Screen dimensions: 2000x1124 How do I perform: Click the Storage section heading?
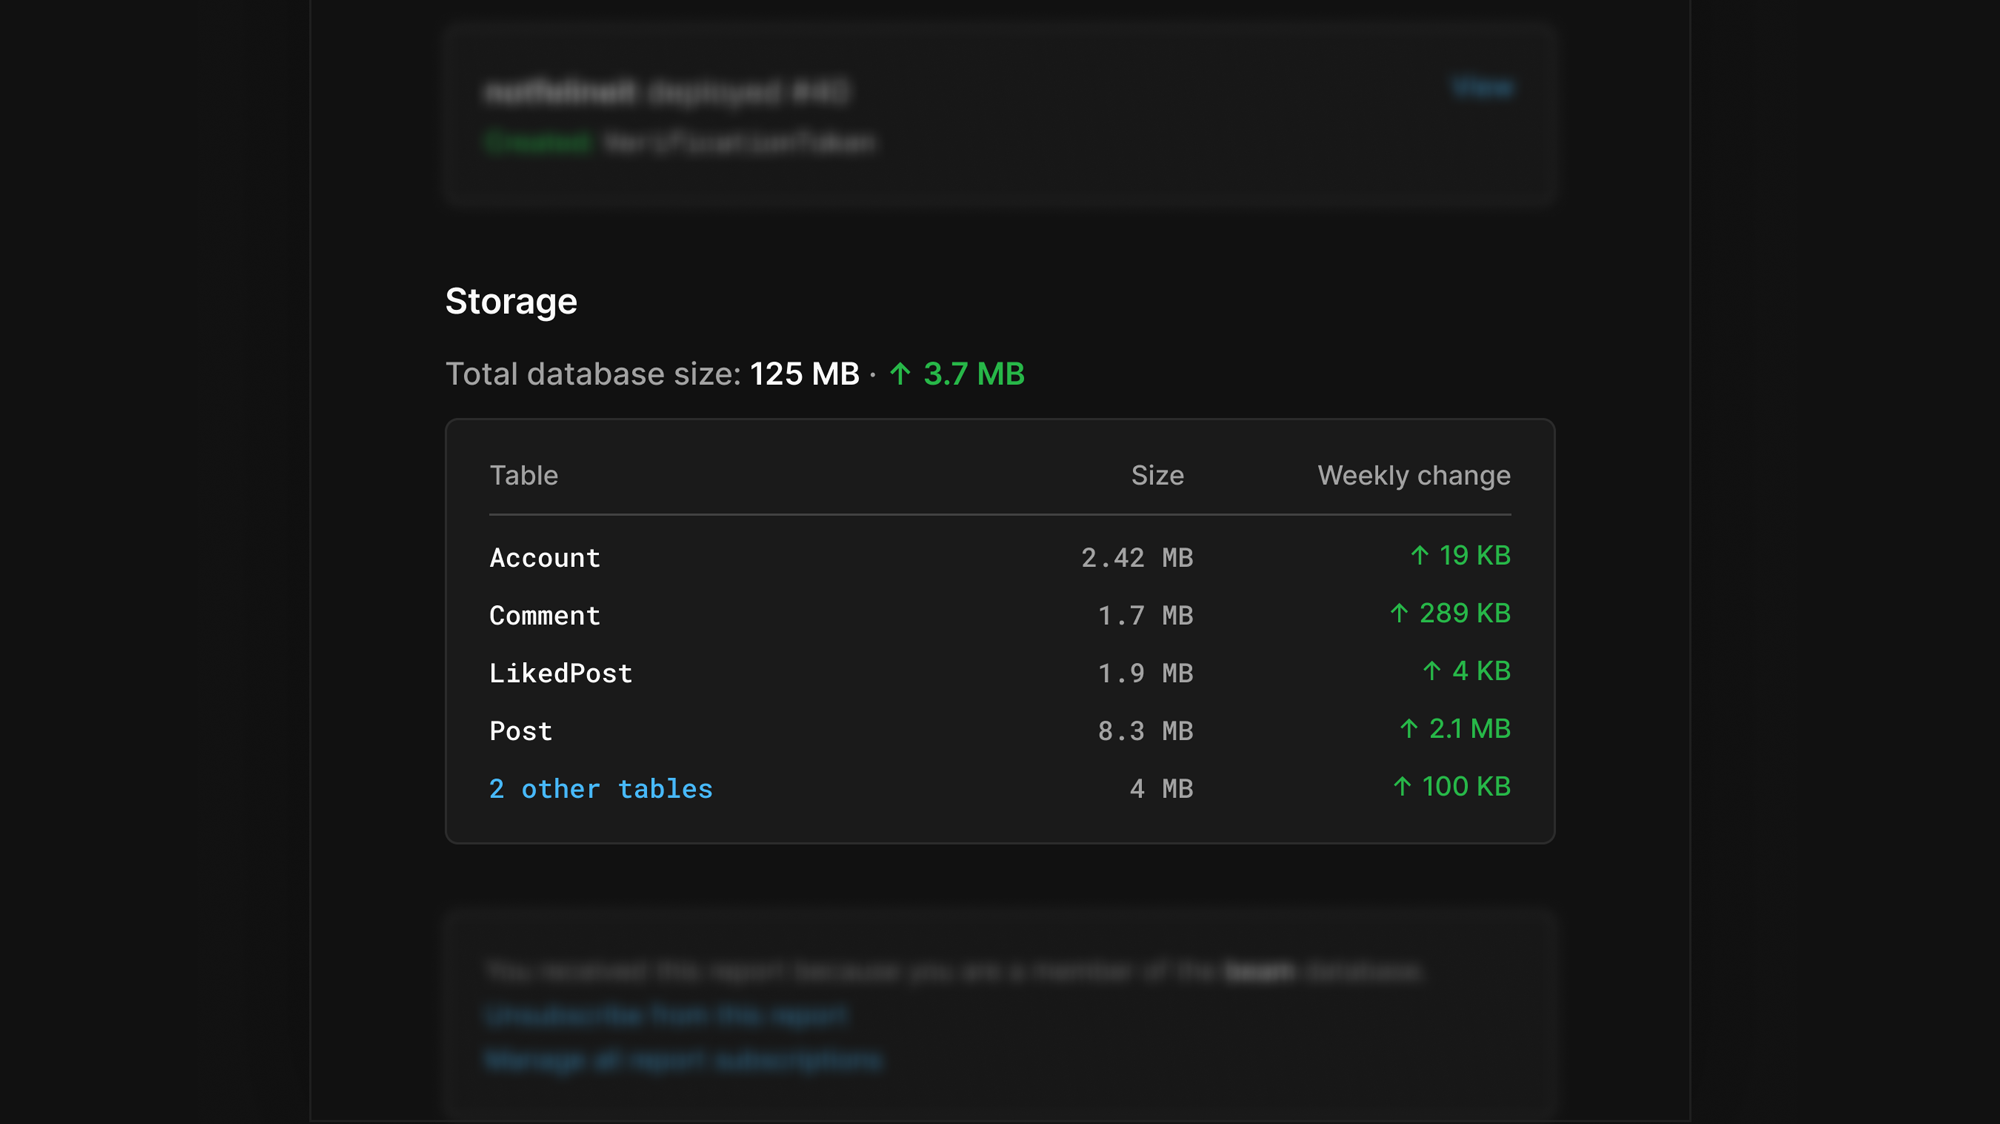point(511,301)
